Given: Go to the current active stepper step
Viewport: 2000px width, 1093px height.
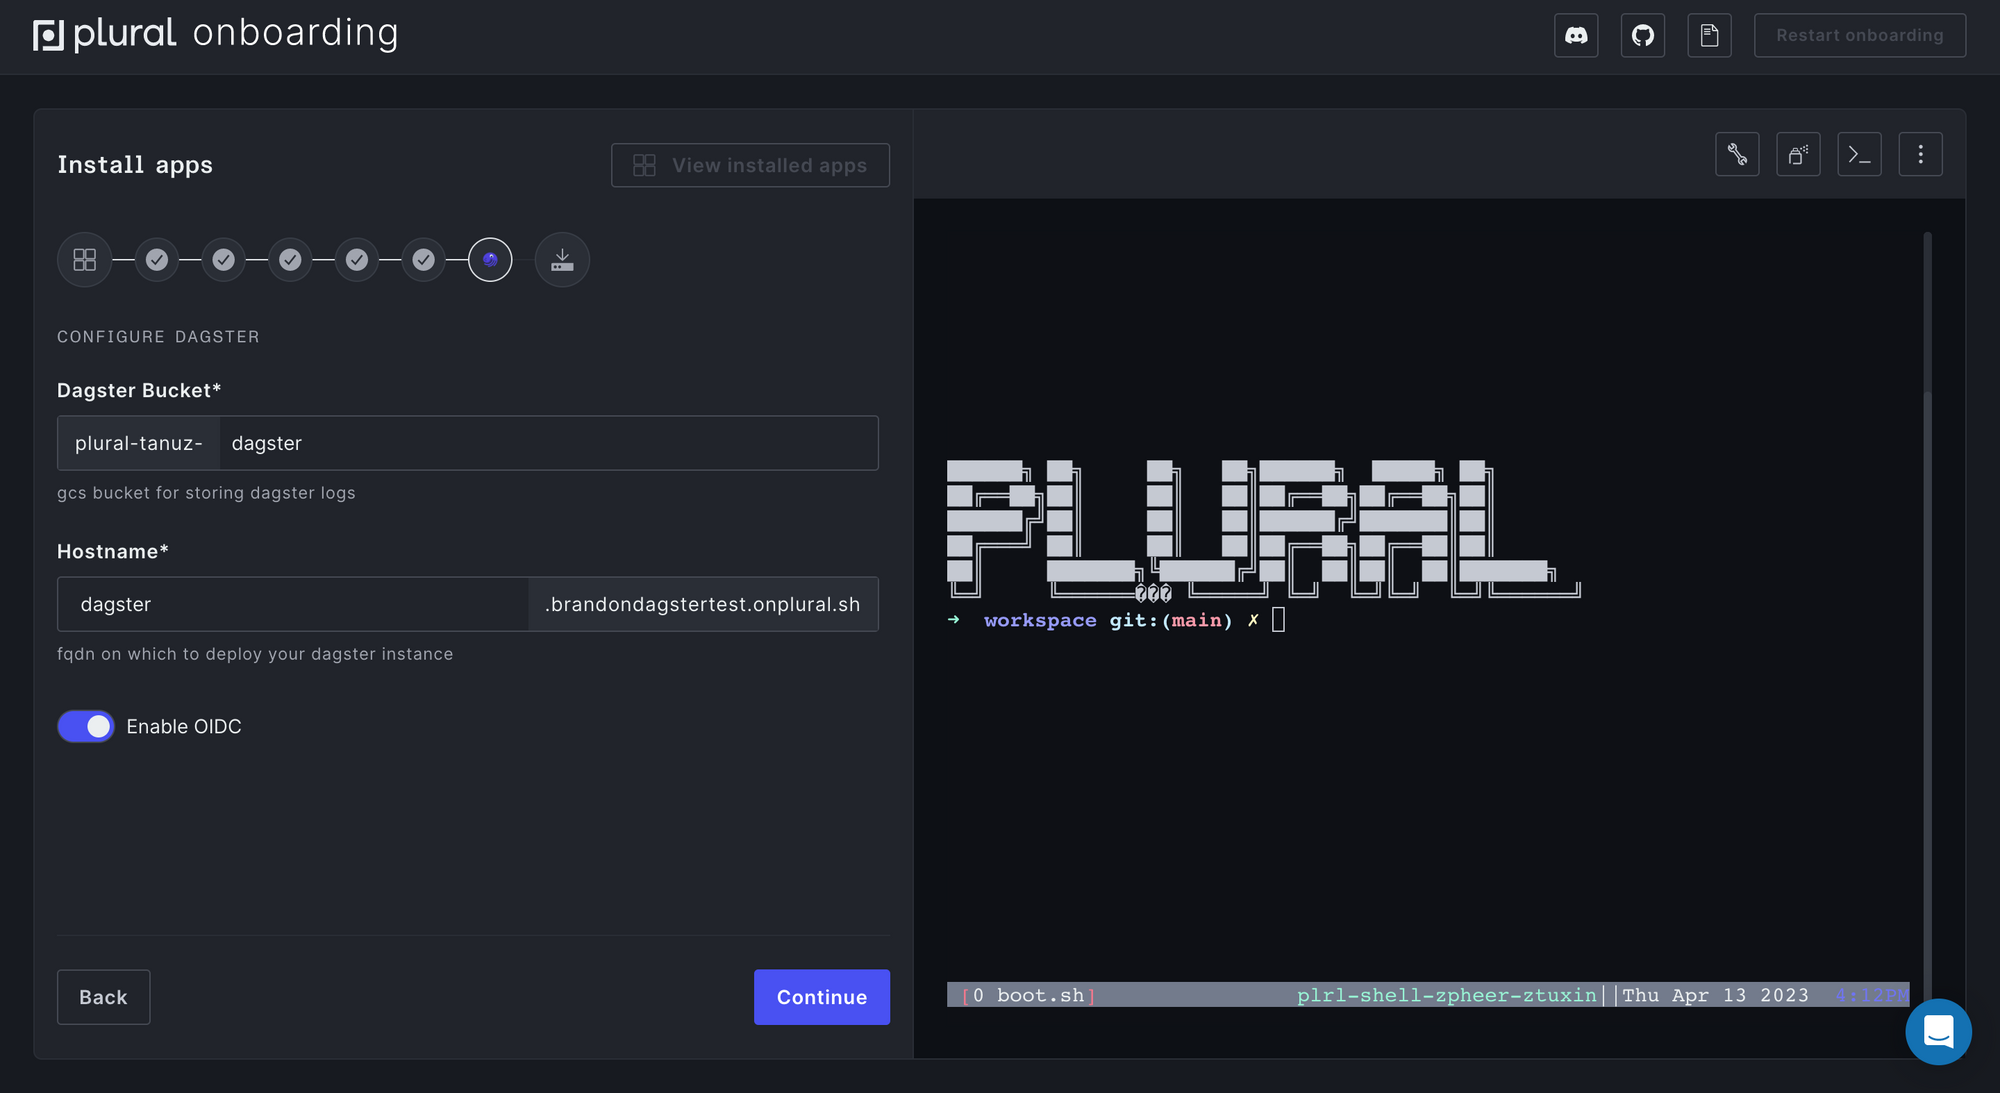Looking at the screenshot, I should [490, 260].
